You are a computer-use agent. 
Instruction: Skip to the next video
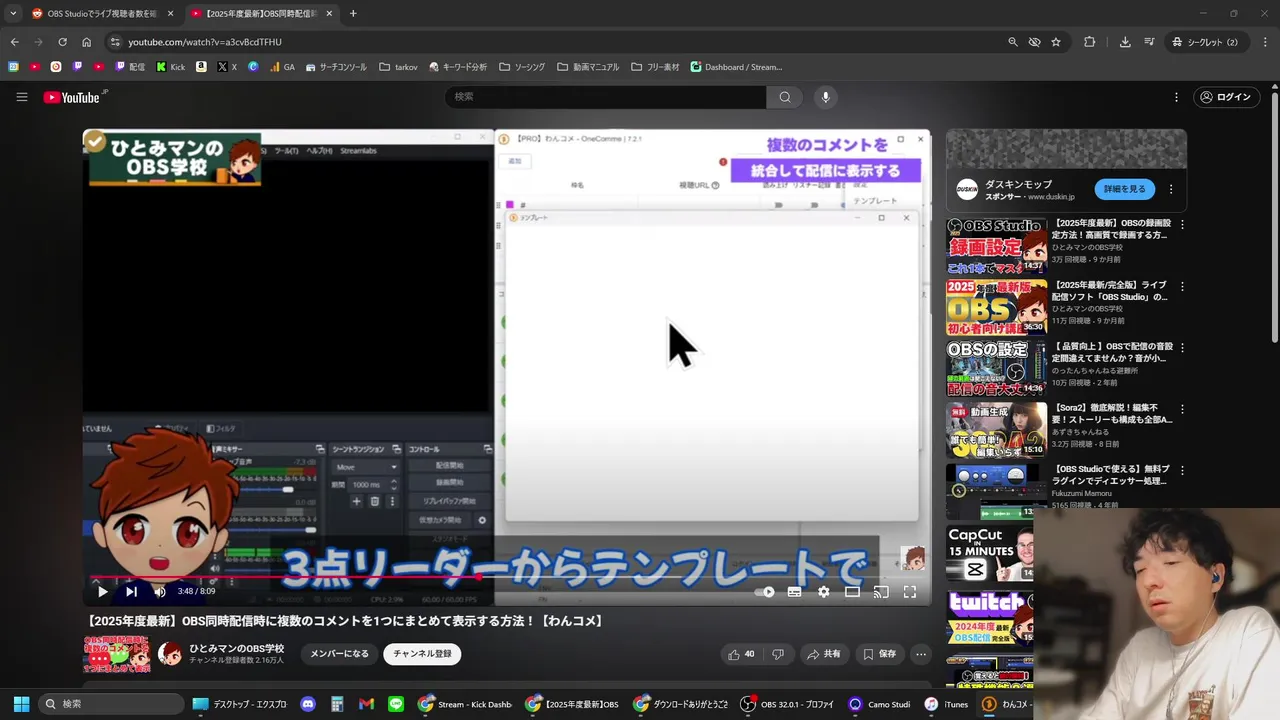pos(131,591)
